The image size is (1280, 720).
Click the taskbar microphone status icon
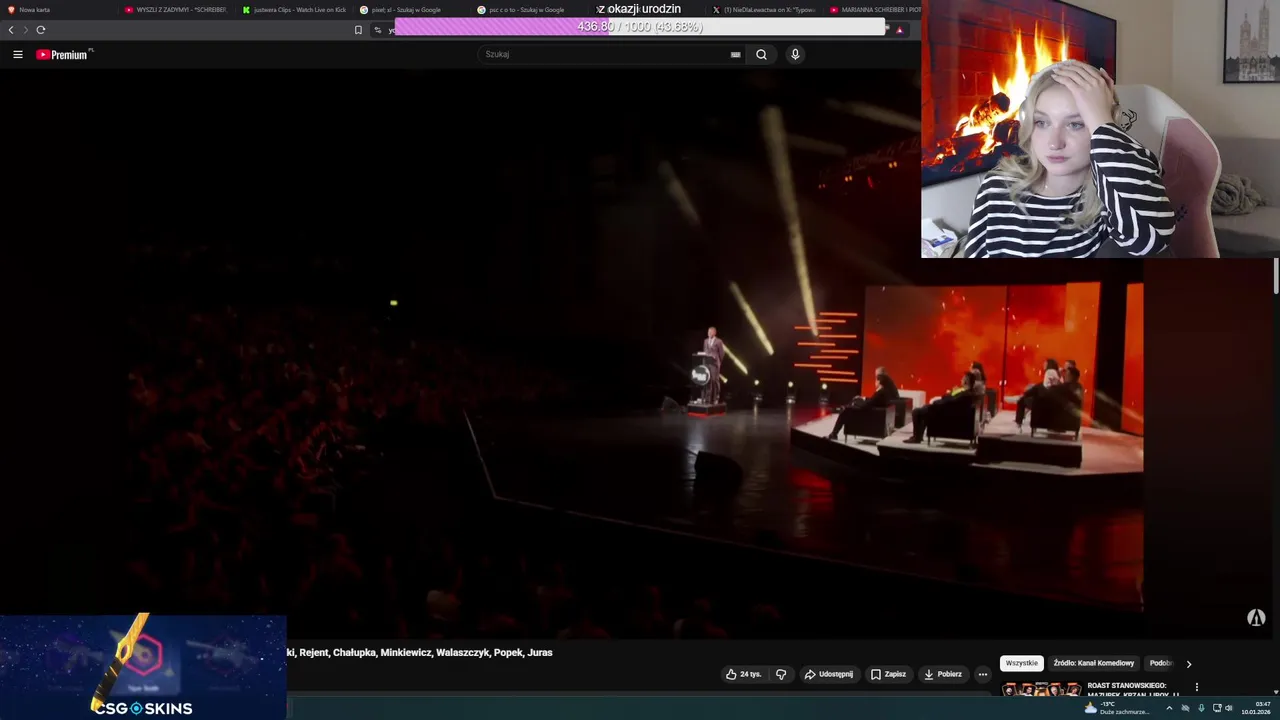(1201, 708)
